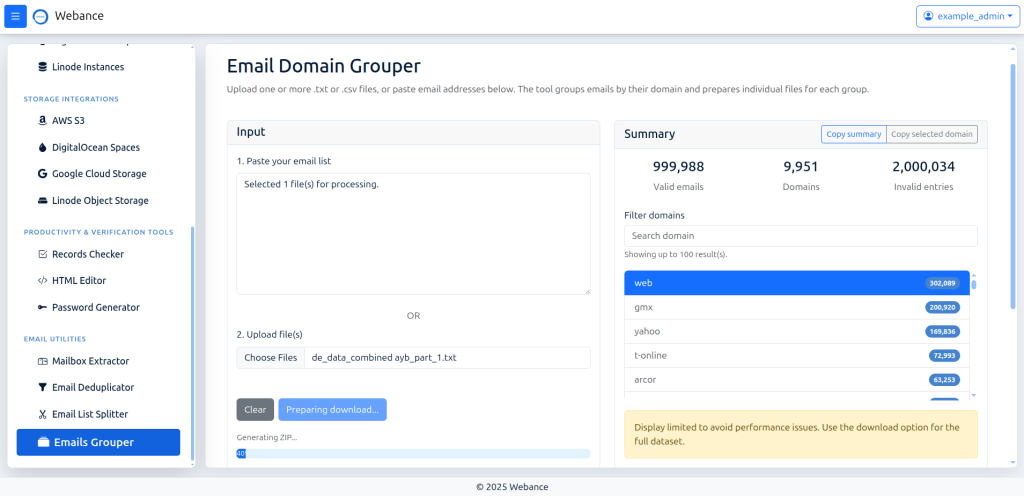Screen dimensions: 1024x496
Task: Click the Records Checker checkbox icon
Action: [x=42, y=254]
